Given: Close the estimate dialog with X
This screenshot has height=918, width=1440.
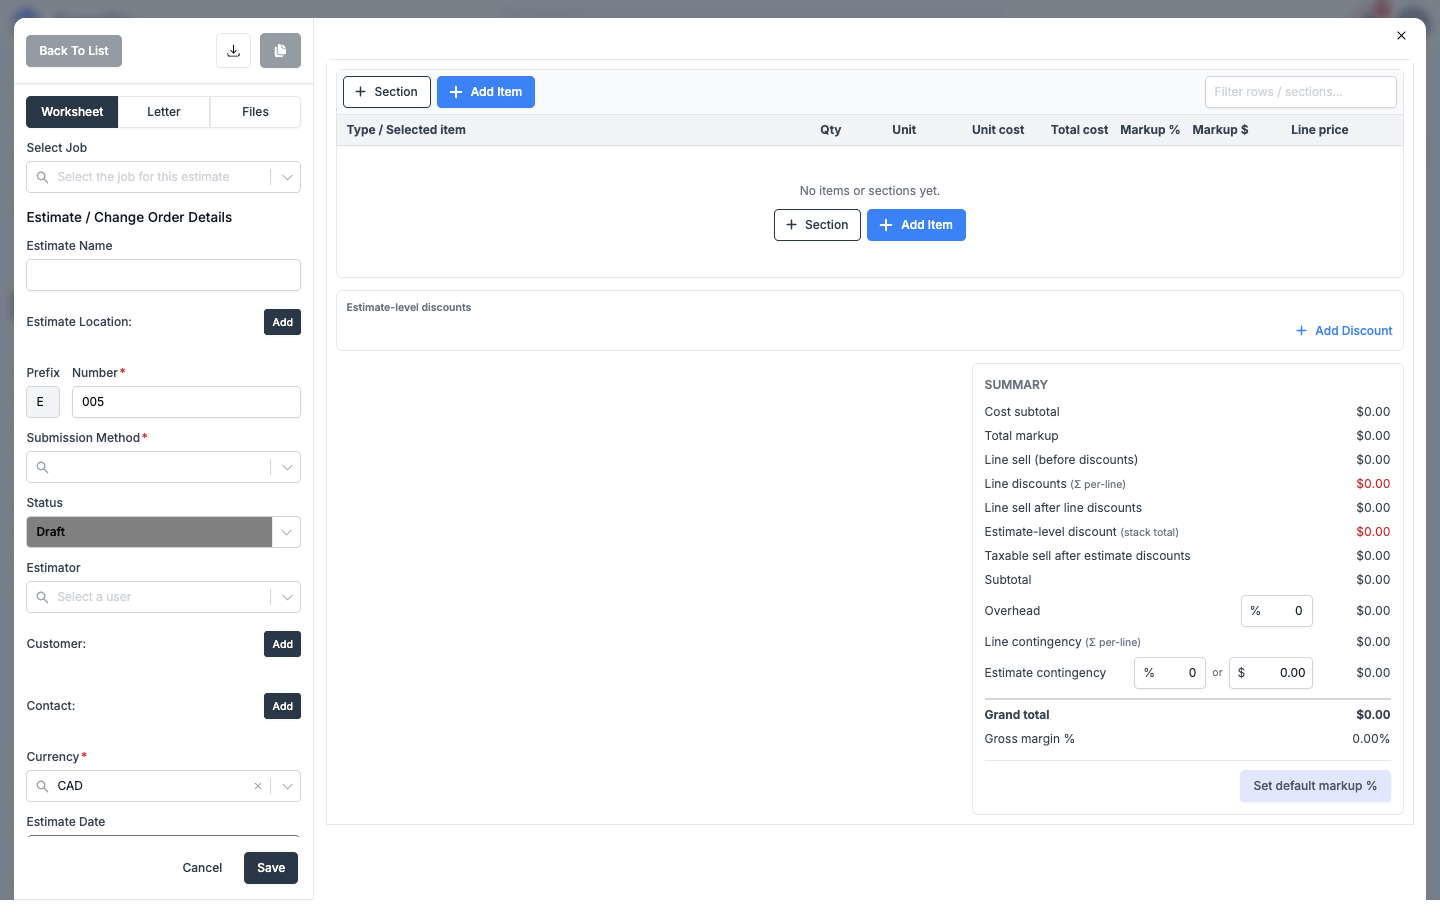Looking at the screenshot, I should pyautogui.click(x=1401, y=36).
